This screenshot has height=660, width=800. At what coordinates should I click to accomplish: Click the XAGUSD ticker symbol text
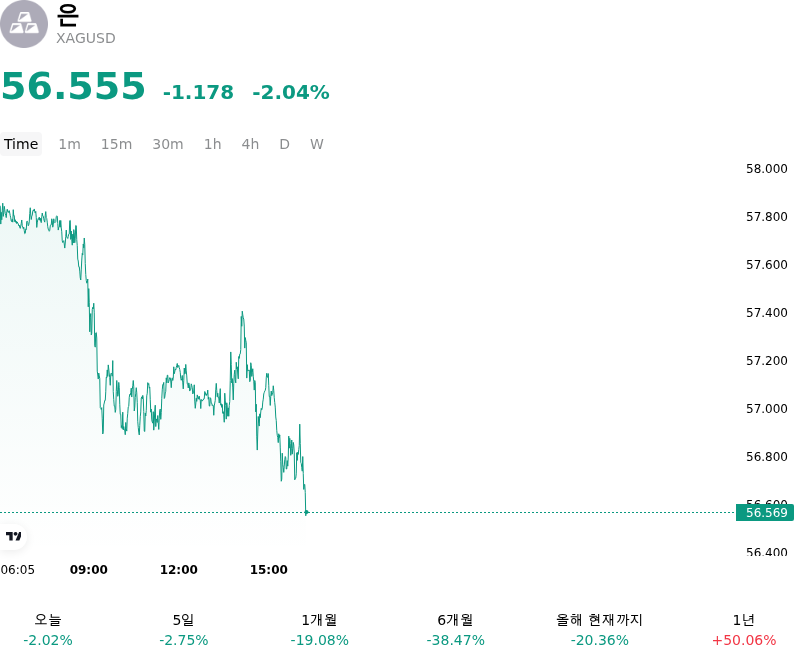[86, 38]
